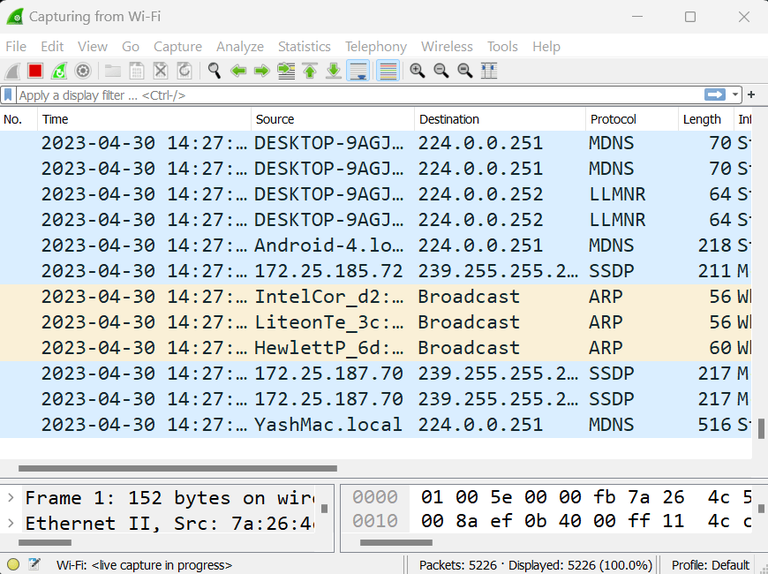The width and height of the screenshot is (768, 574).
Task: Add a display filter button with plus
Action: click(751, 95)
